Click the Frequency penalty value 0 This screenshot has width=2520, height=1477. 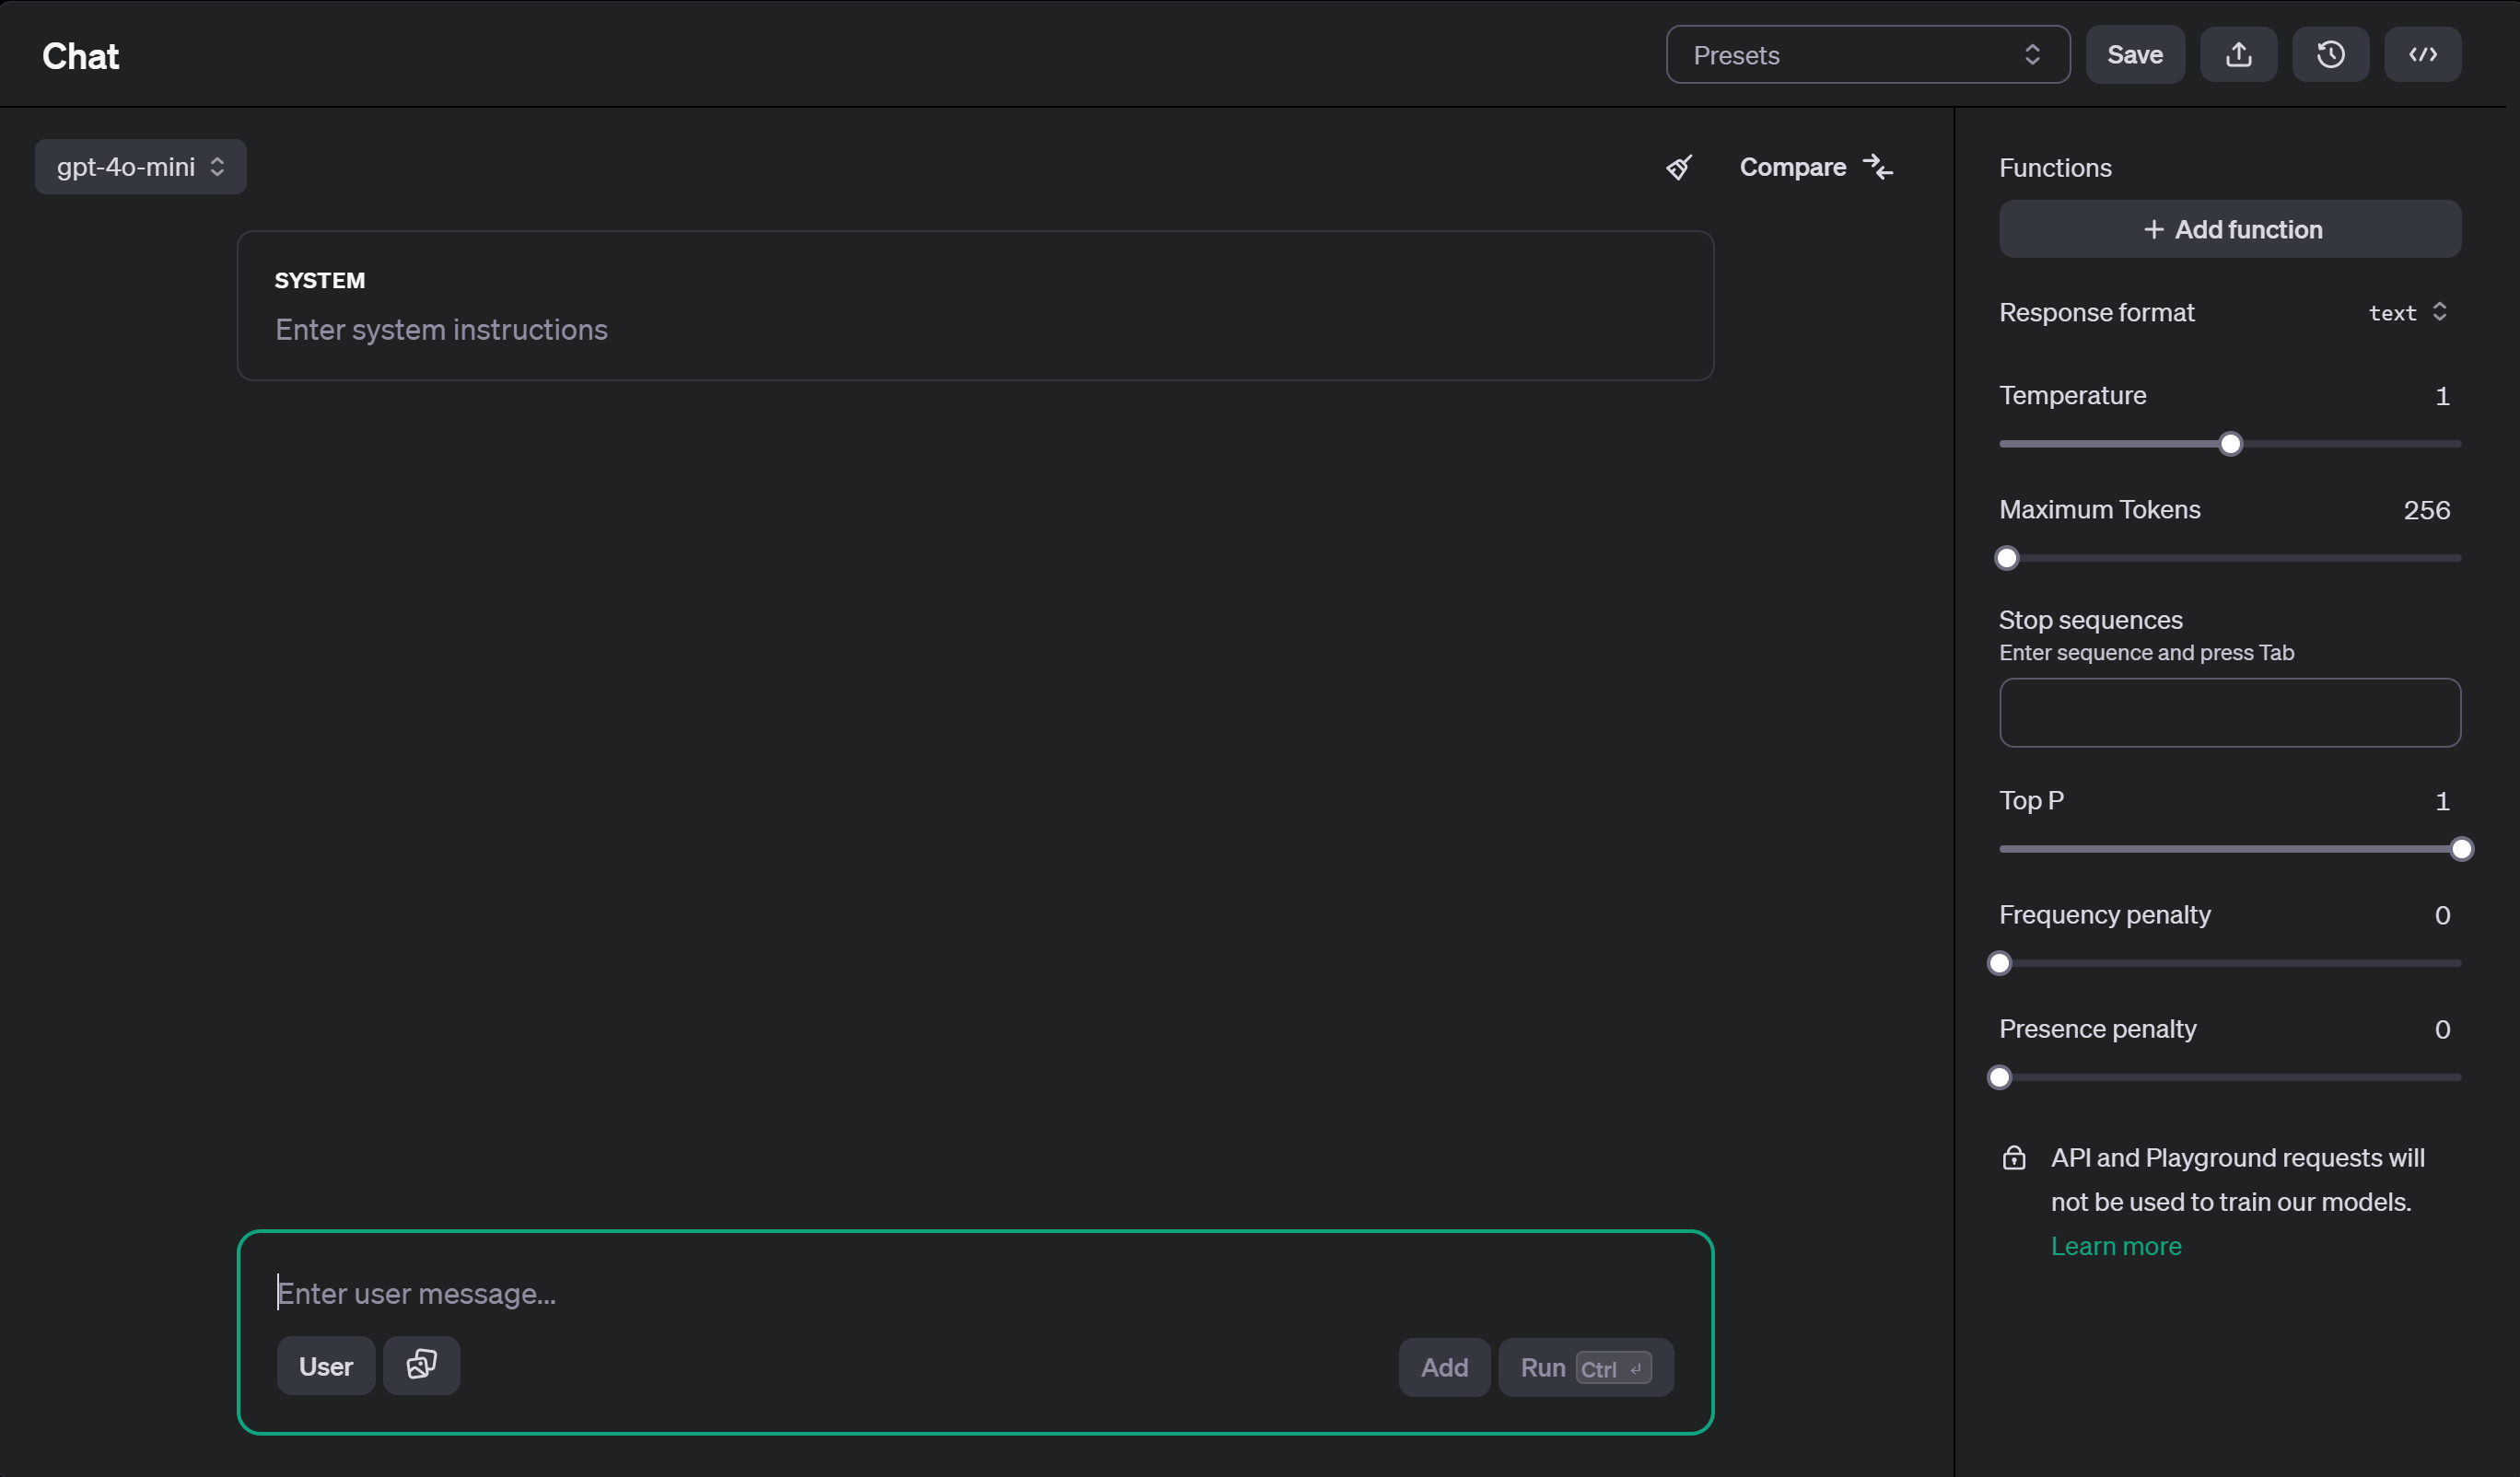[x=2441, y=916]
